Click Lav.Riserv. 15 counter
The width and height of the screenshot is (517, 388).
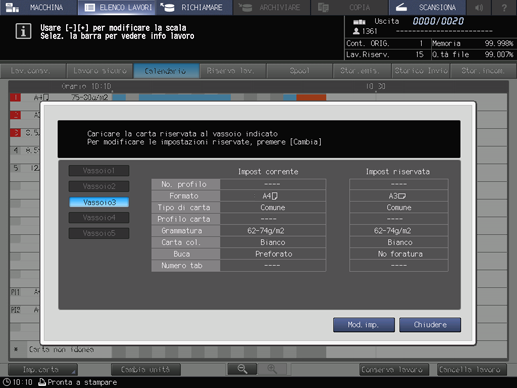(385, 54)
